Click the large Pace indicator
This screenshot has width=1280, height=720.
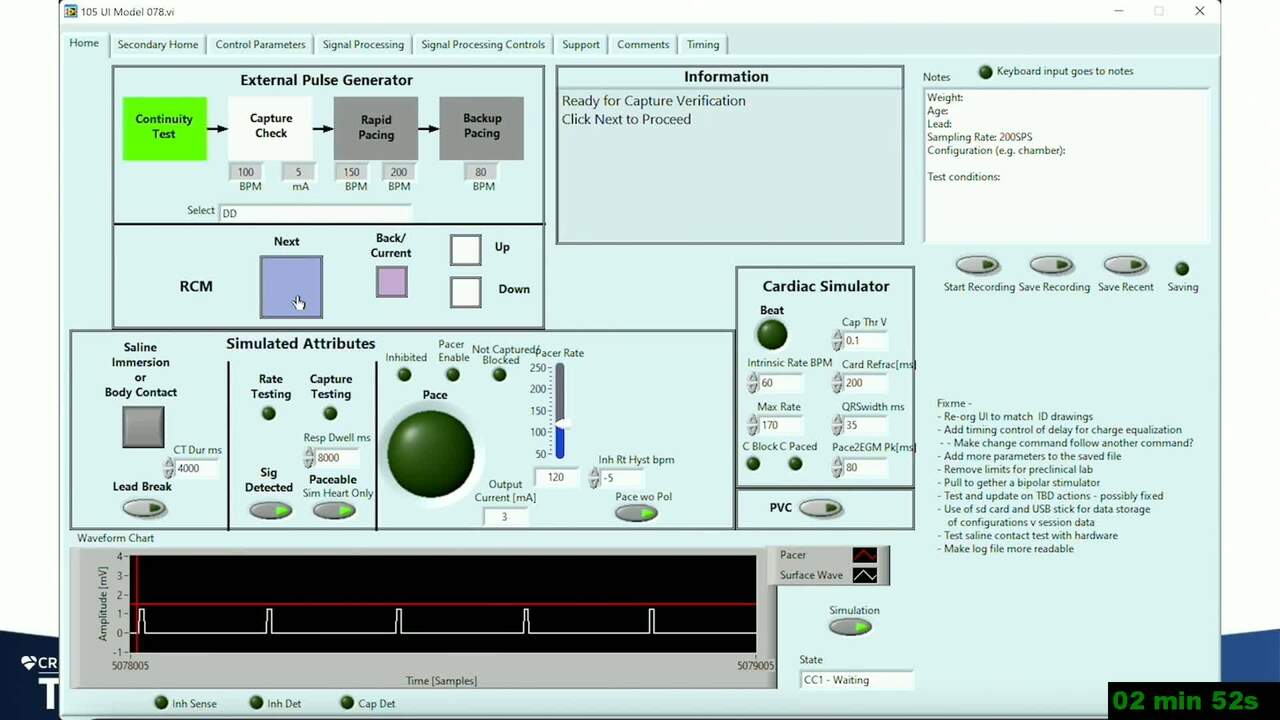pyautogui.click(x=431, y=453)
